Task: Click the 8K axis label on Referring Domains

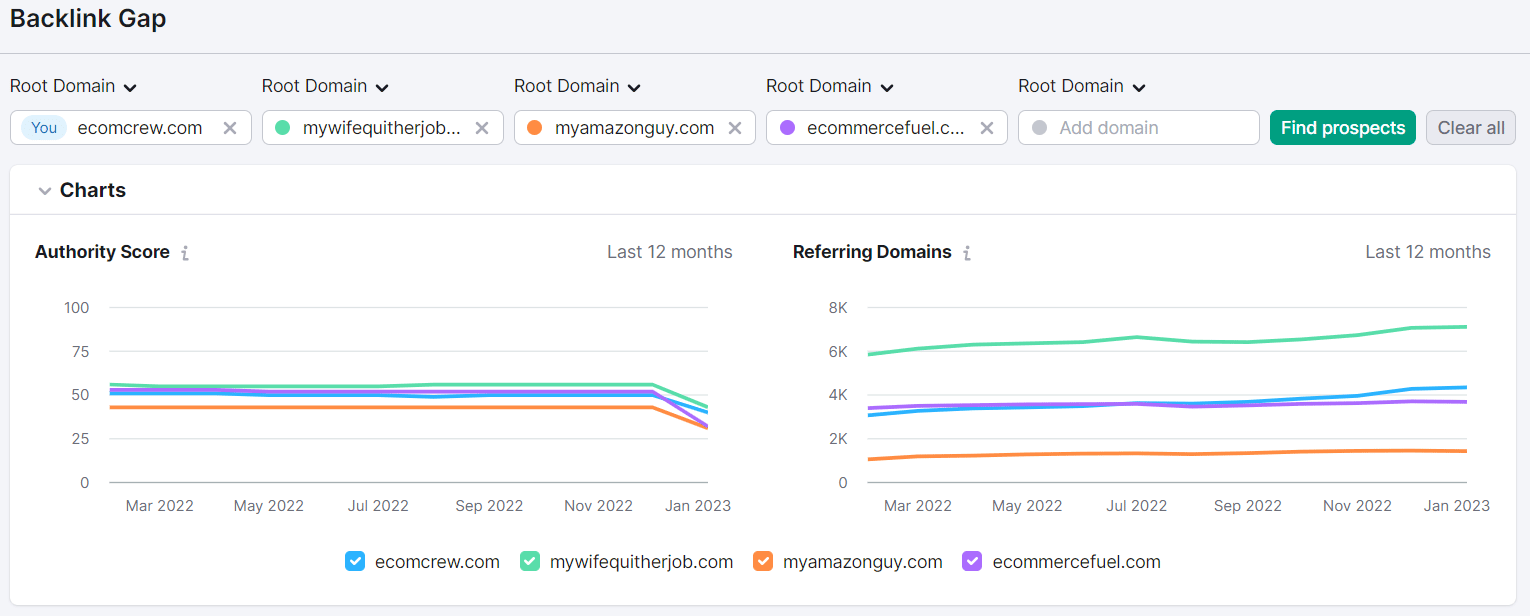Action: point(838,308)
